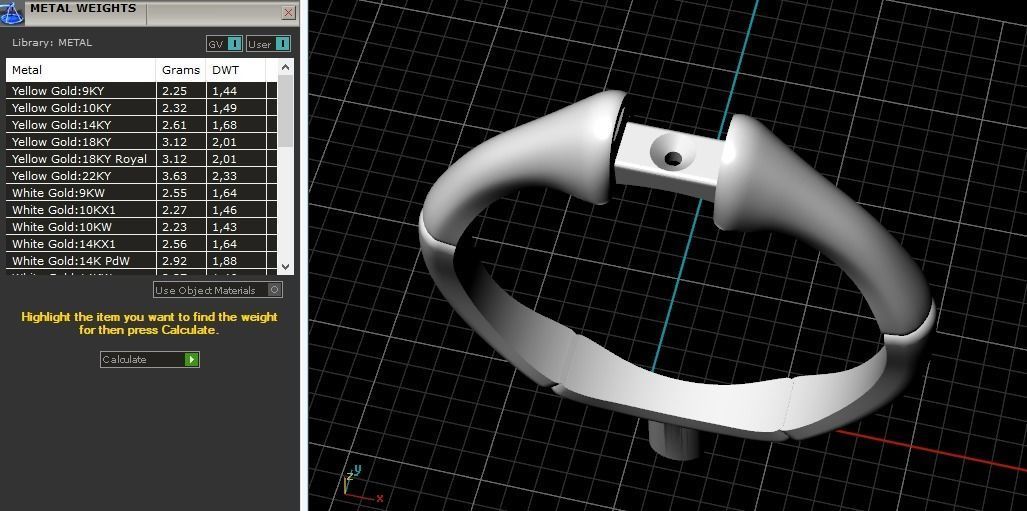Image resolution: width=1027 pixels, height=511 pixels.
Task: Select the White Gold:10KX1 row
Action: click(x=141, y=210)
